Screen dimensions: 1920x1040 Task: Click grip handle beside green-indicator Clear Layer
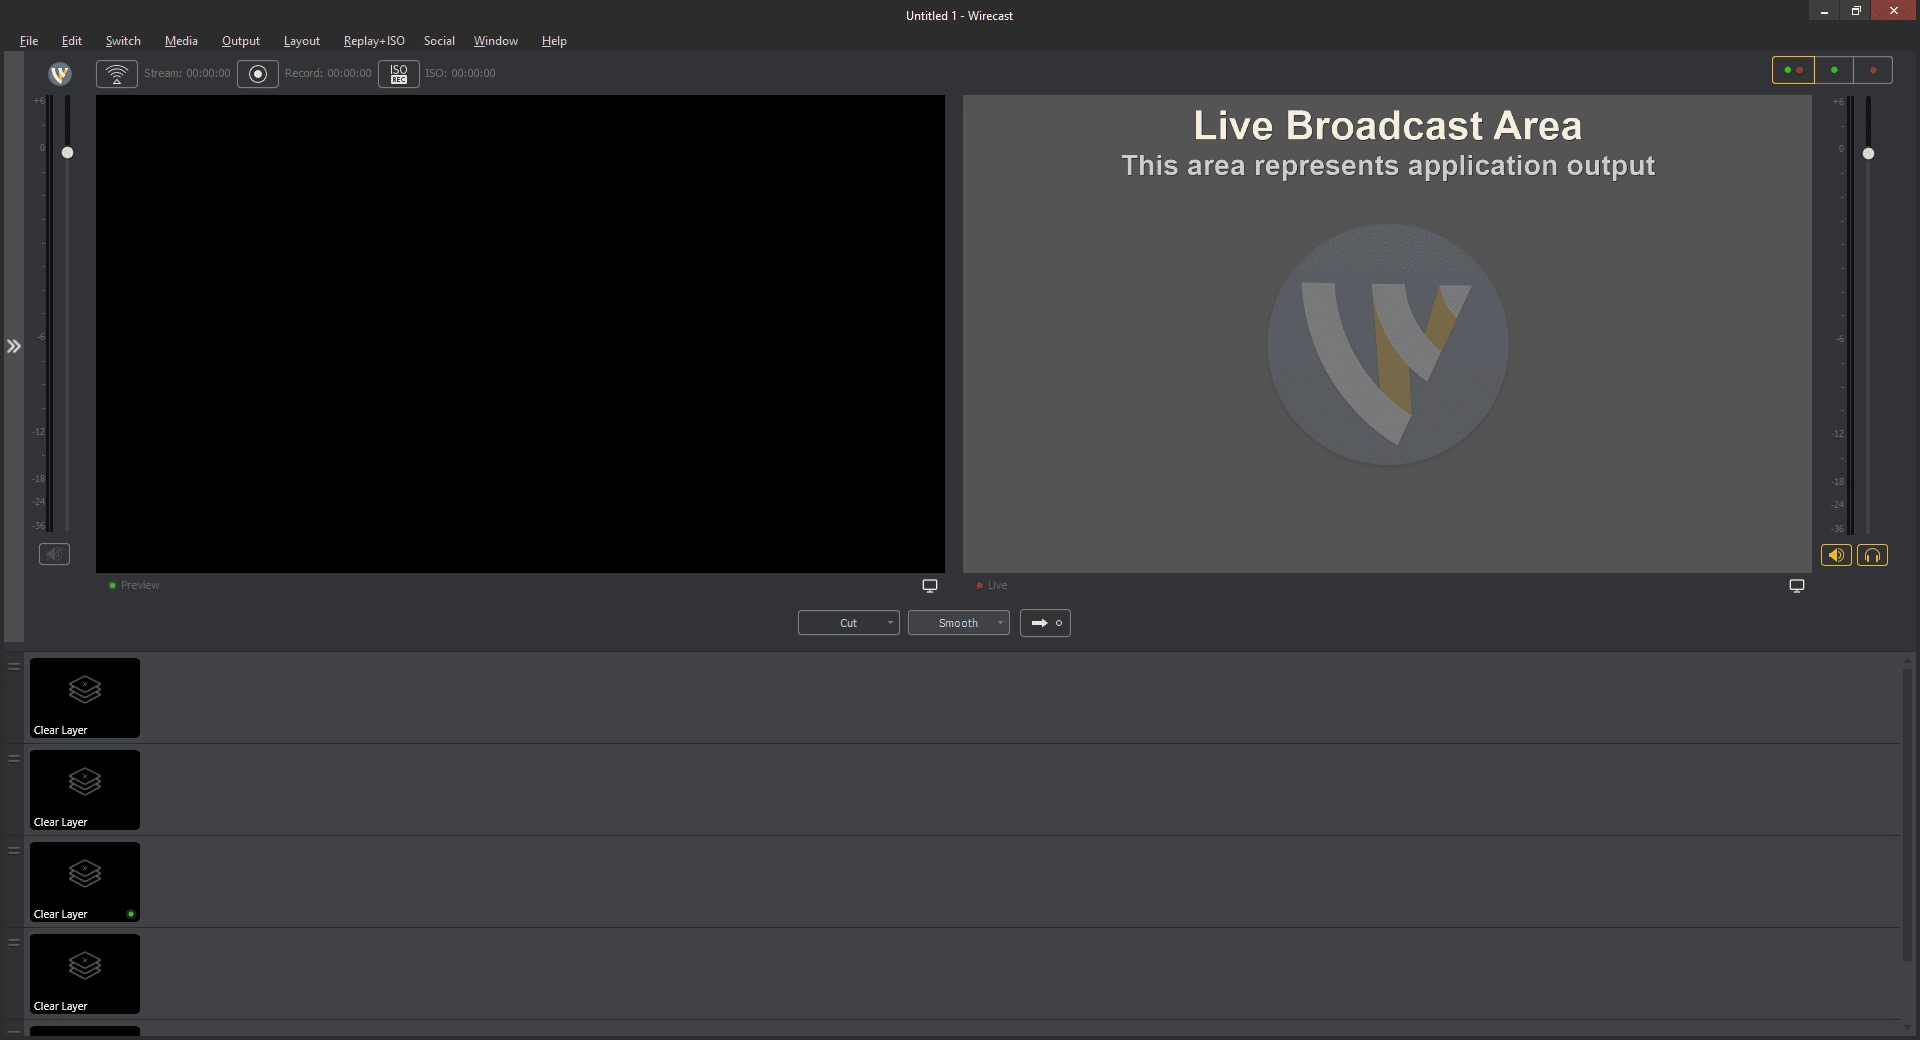click(14, 850)
